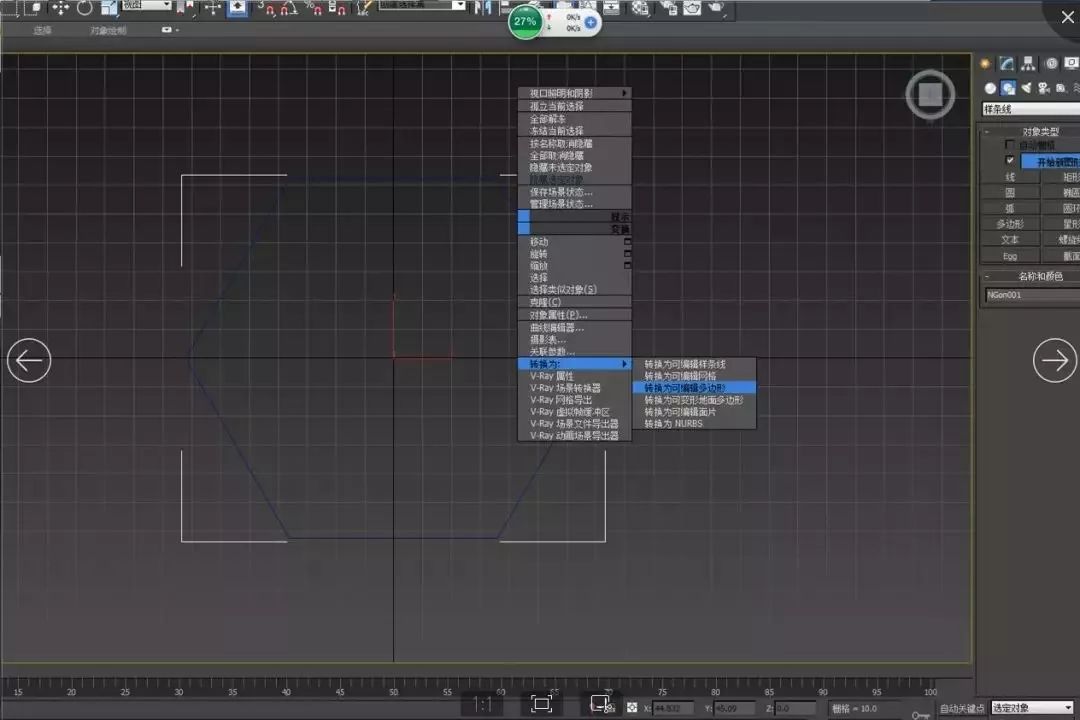Screen dimensions: 1080x720
Task: Select the Cameras category icon
Action: click(x=1043, y=88)
